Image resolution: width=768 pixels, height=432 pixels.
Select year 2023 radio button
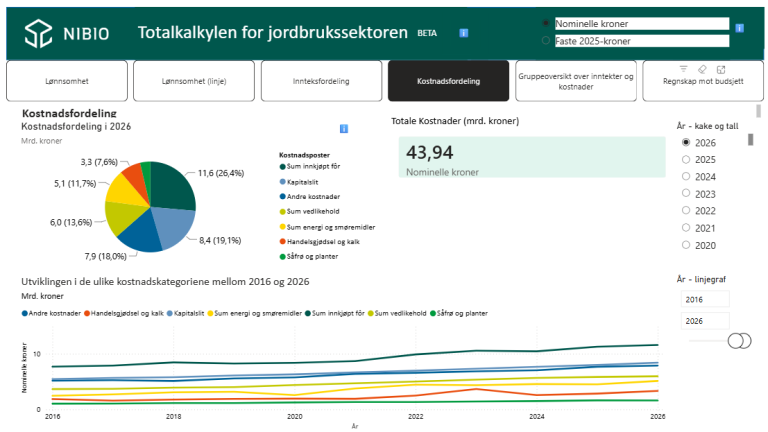click(x=686, y=193)
